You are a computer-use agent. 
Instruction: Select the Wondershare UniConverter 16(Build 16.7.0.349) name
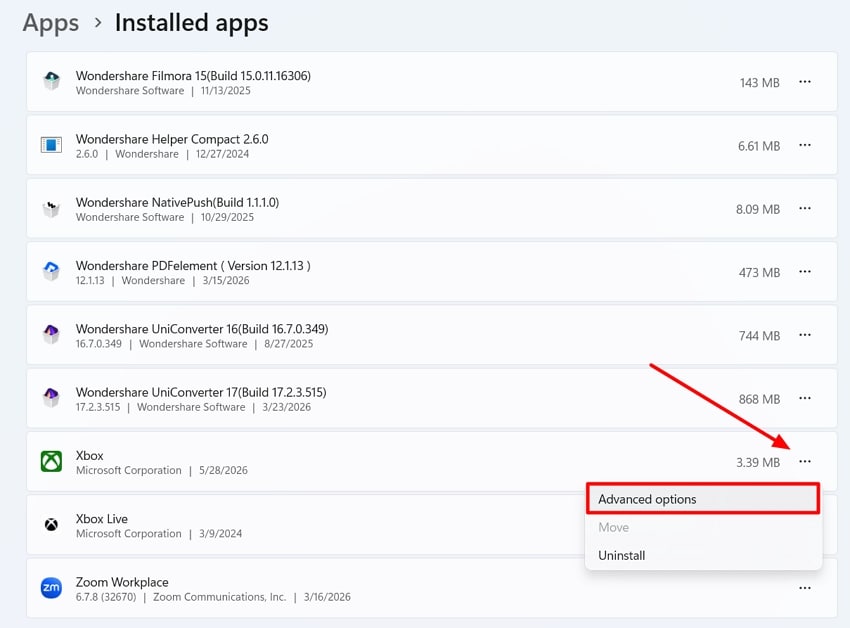pos(202,329)
